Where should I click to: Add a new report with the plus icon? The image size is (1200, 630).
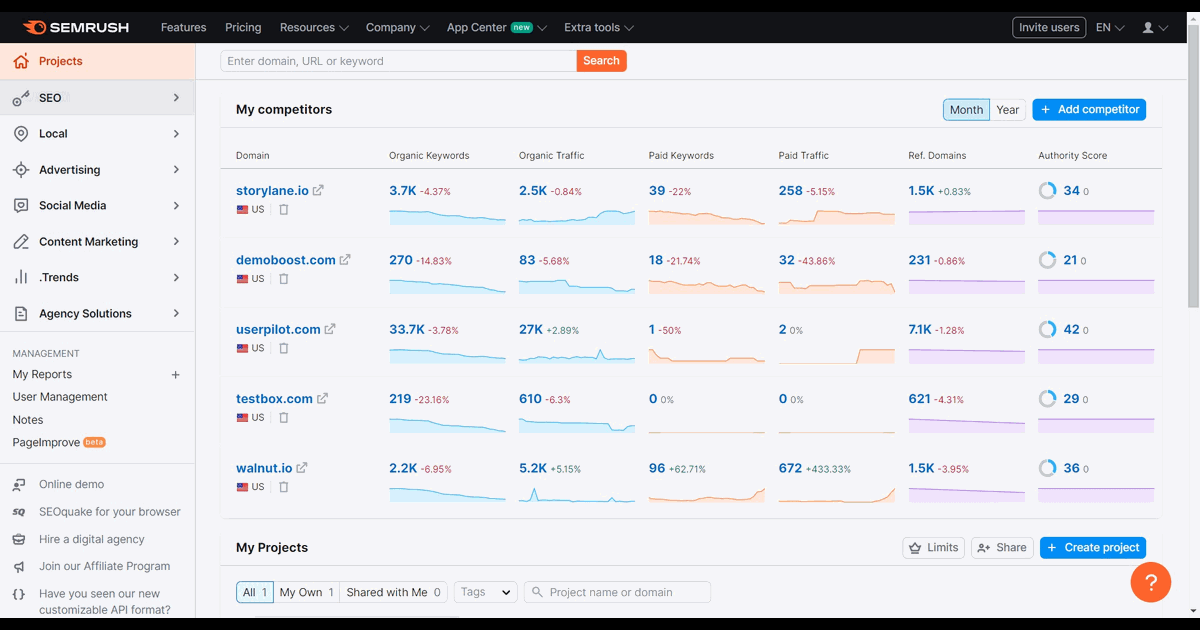(176, 375)
